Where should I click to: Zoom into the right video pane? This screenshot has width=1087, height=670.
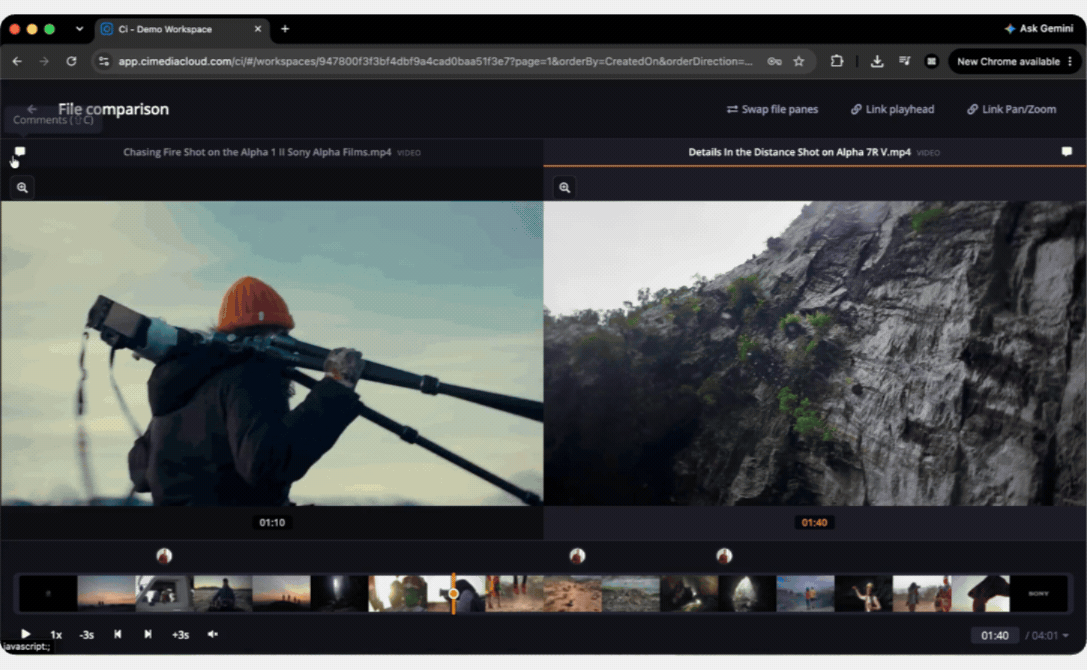click(565, 187)
